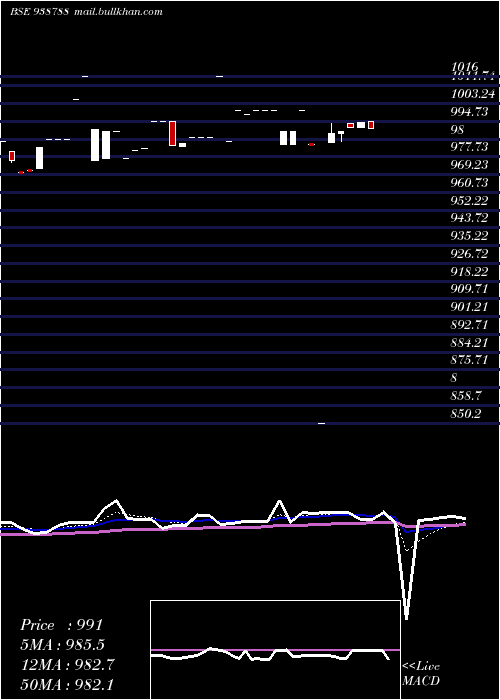Screen dimensions: 500x700
Task: Click the mail.bullkhan.com watermark text
Action: coord(117,12)
